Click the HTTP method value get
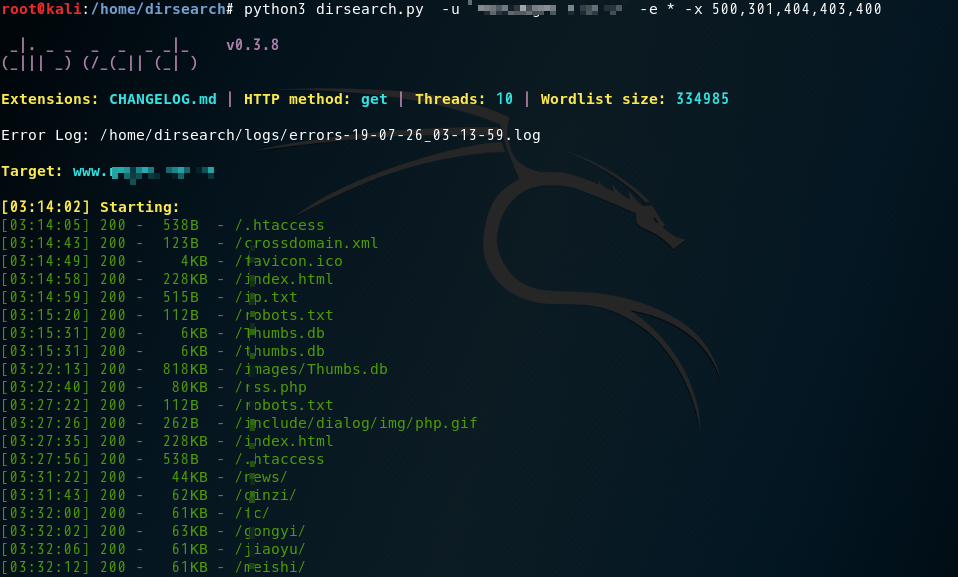 click(x=374, y=99)
